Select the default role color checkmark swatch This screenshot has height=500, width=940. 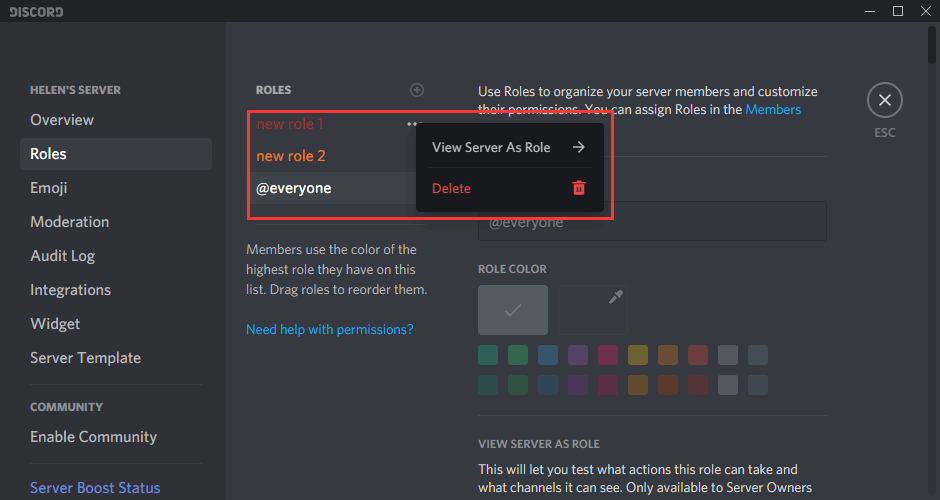(x=513, y=310)
